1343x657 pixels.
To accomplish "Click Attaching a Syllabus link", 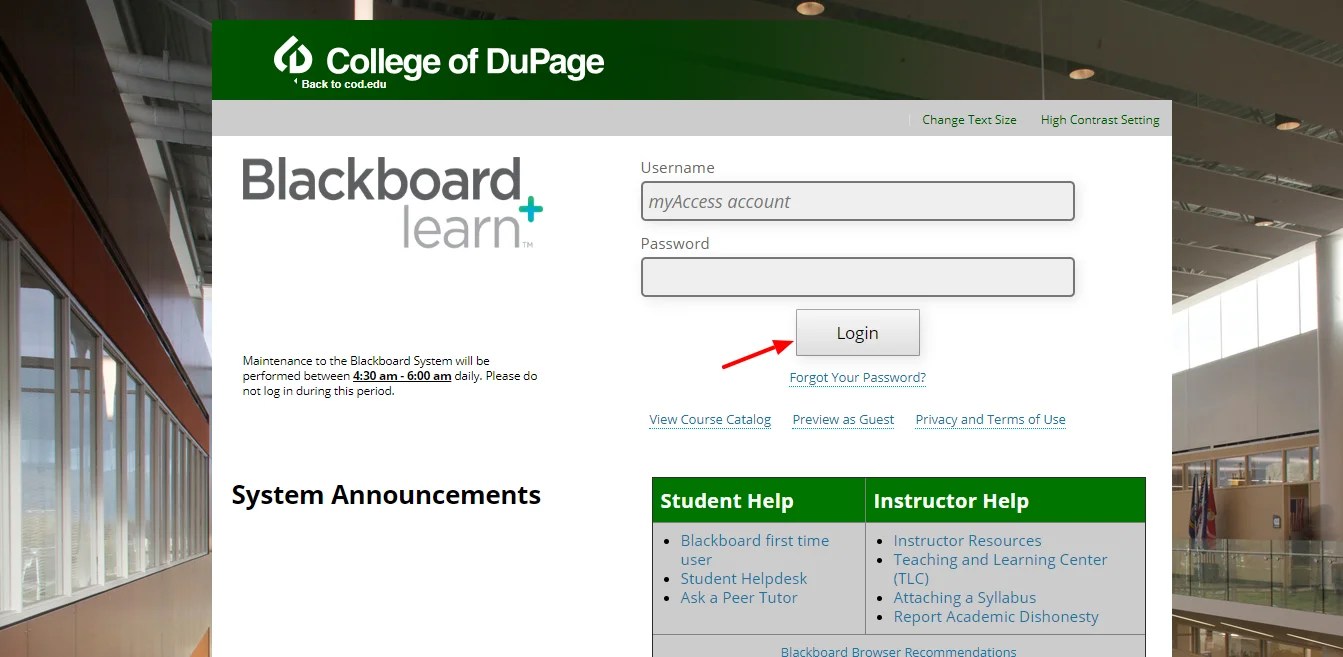I will [x=965, y=598].
